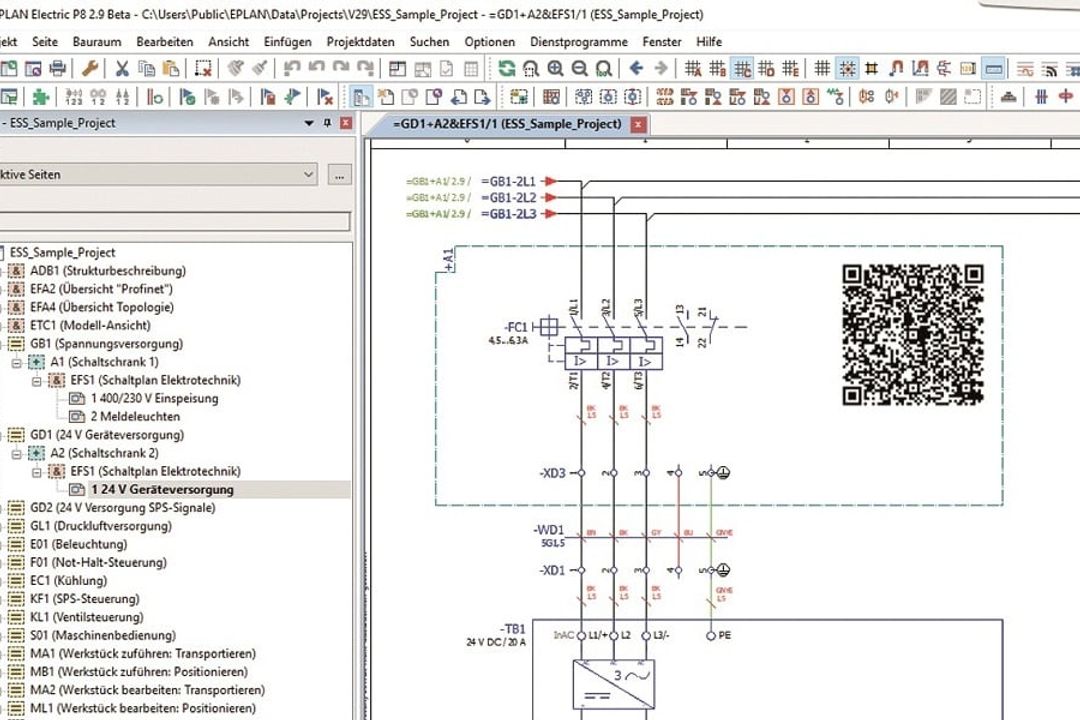Click the -TB1 power supply label
The height and width of the screenshot is (720, 1080).
pos(513,629)
